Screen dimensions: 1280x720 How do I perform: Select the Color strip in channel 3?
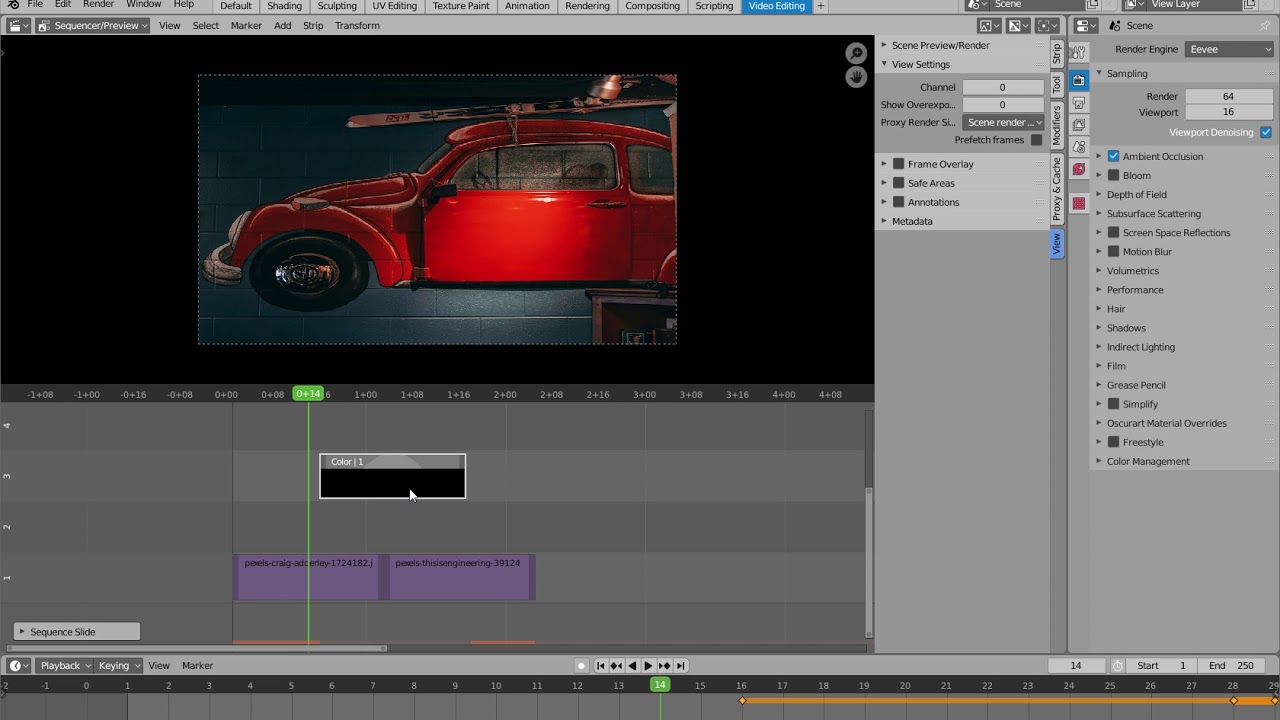[392, 476]
